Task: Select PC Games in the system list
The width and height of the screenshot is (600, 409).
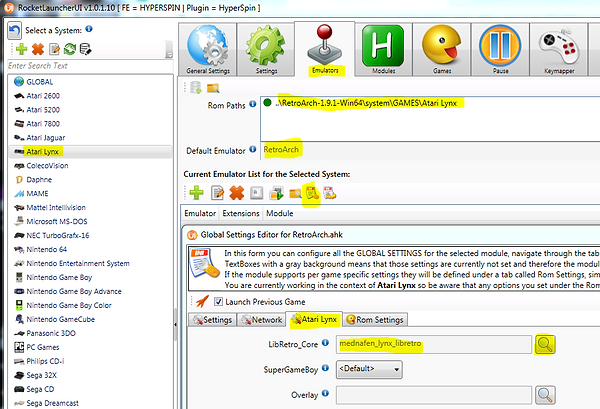Action: click(x=90, y=347)
